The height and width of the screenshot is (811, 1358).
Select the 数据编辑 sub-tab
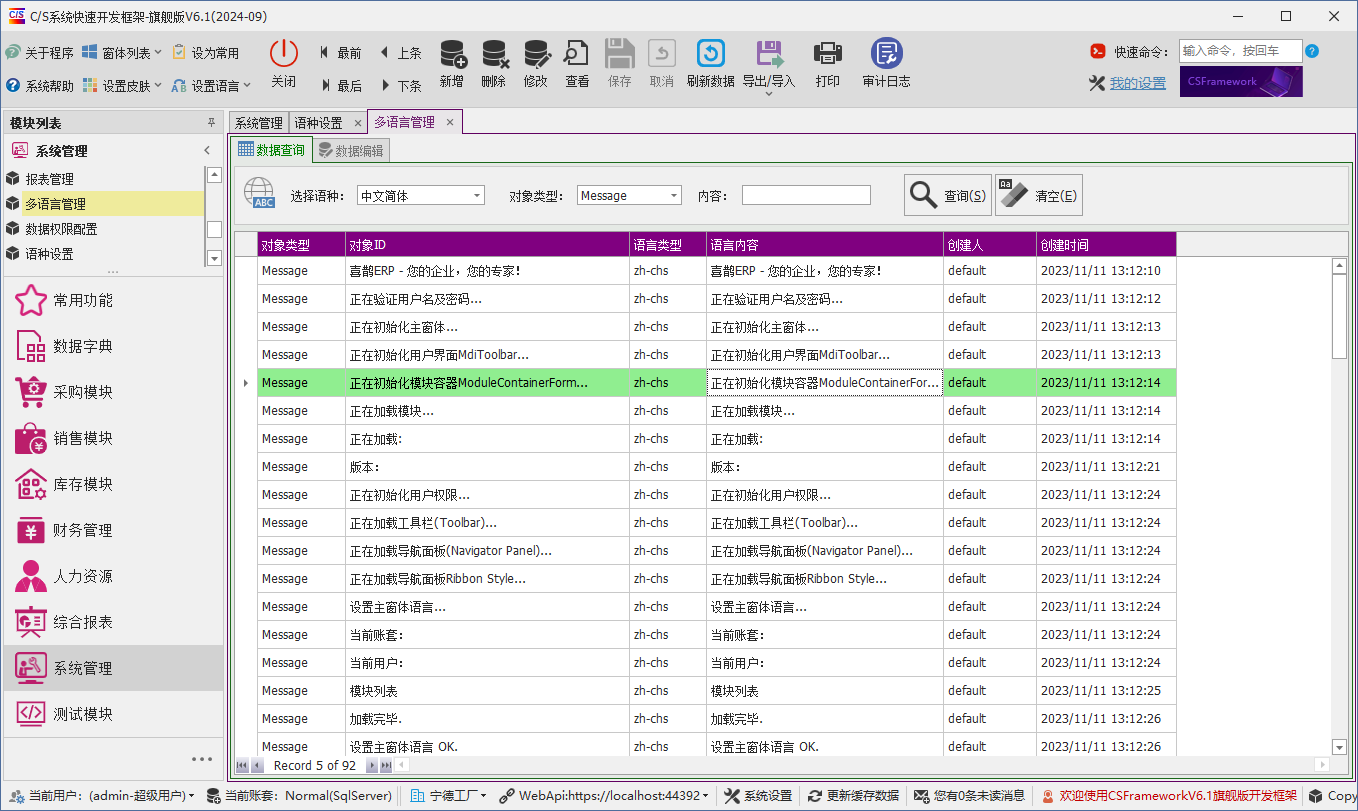tap(350, 151)
